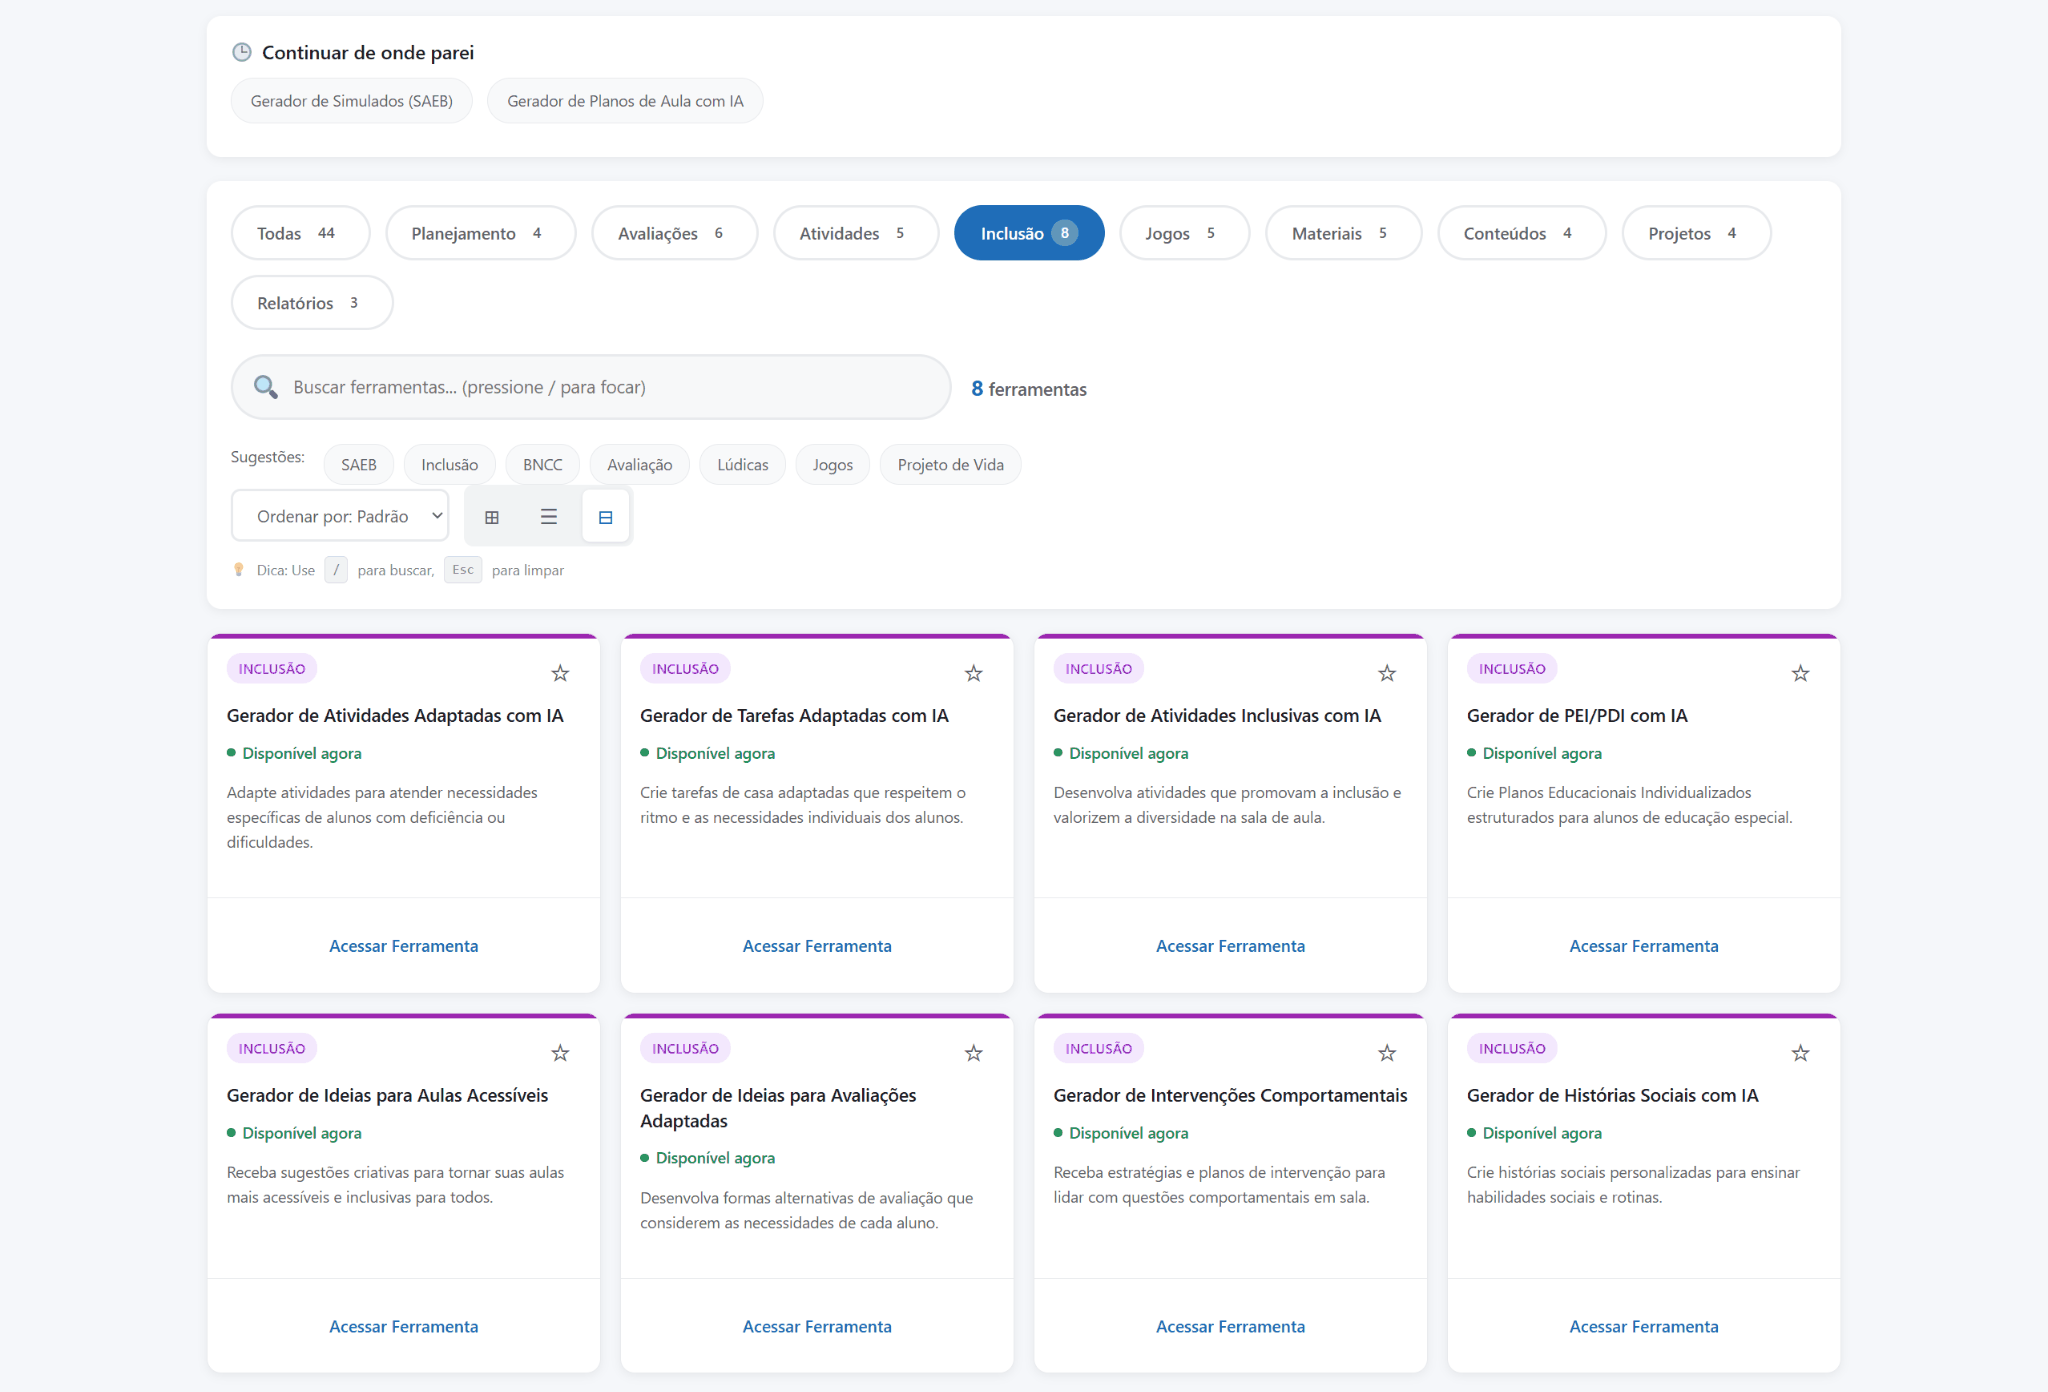The height and width of the screenshot is (1392, 2048).
Task: Open the Avaliações category tab
Action: (673, 233)
